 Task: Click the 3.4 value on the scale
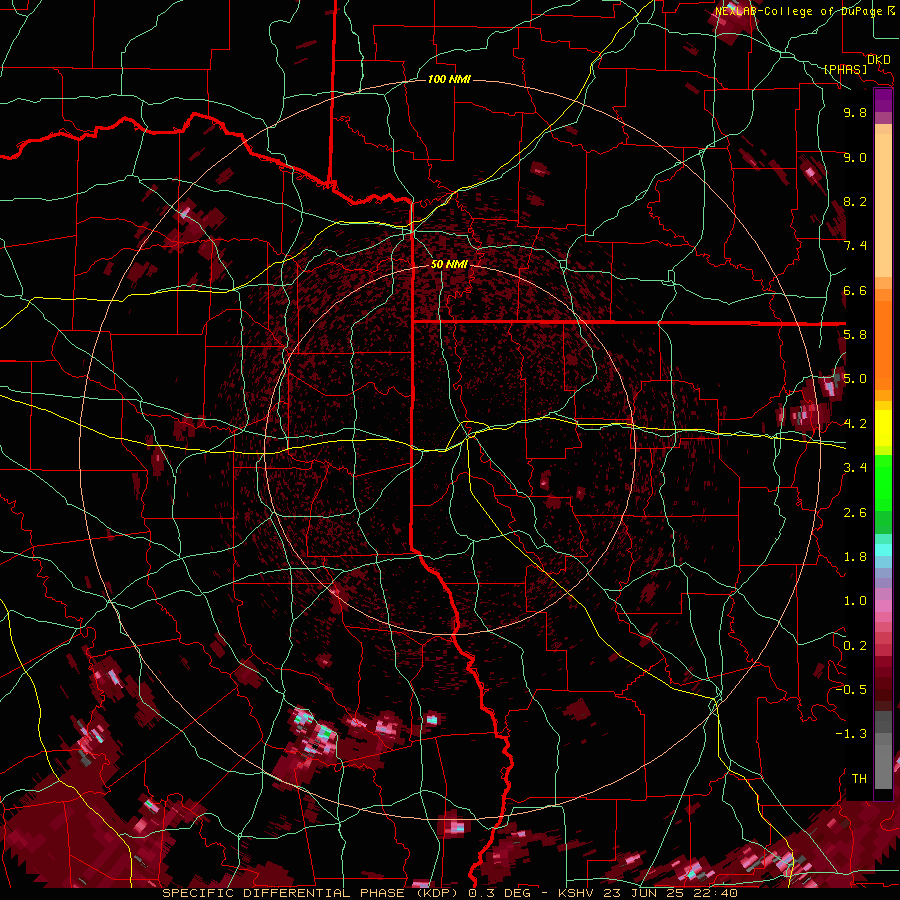pos(855,468)
